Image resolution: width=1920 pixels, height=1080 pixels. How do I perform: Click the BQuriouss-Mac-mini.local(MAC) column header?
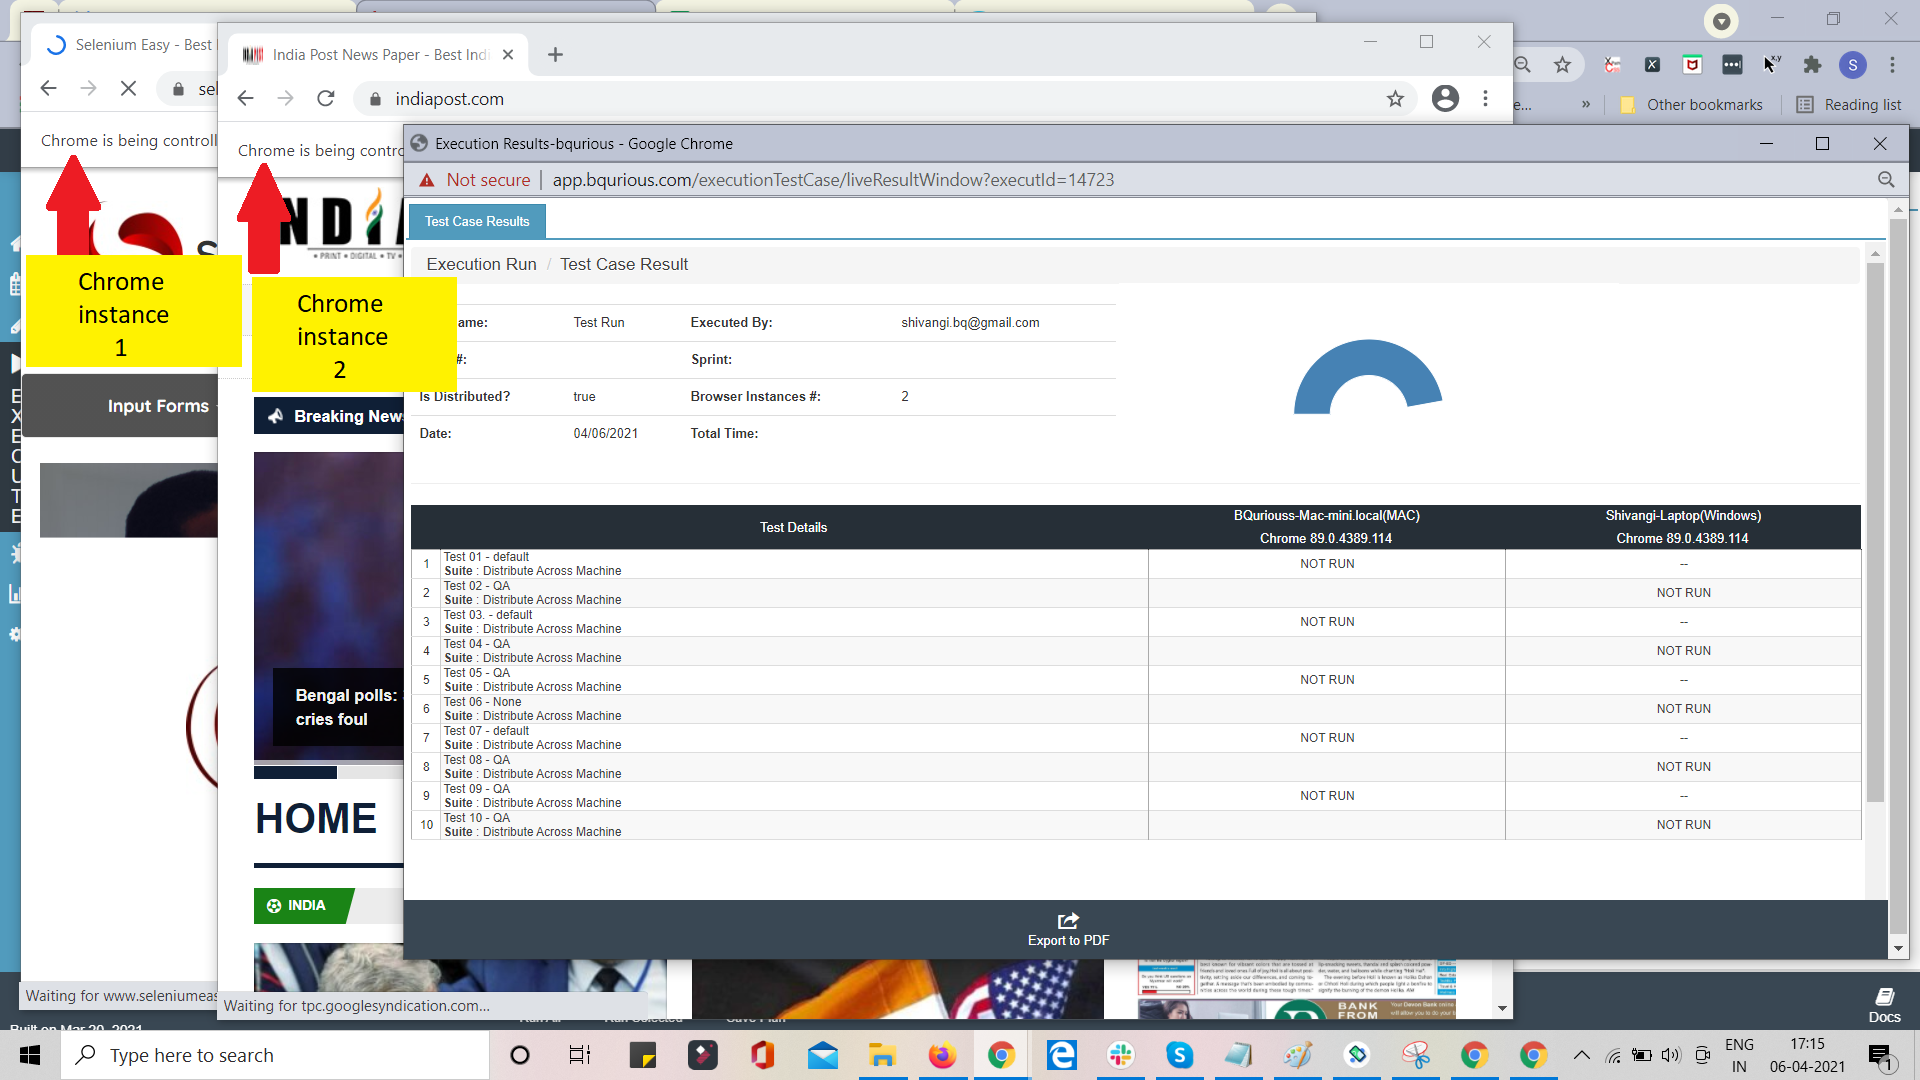[x=1326, y=516]
